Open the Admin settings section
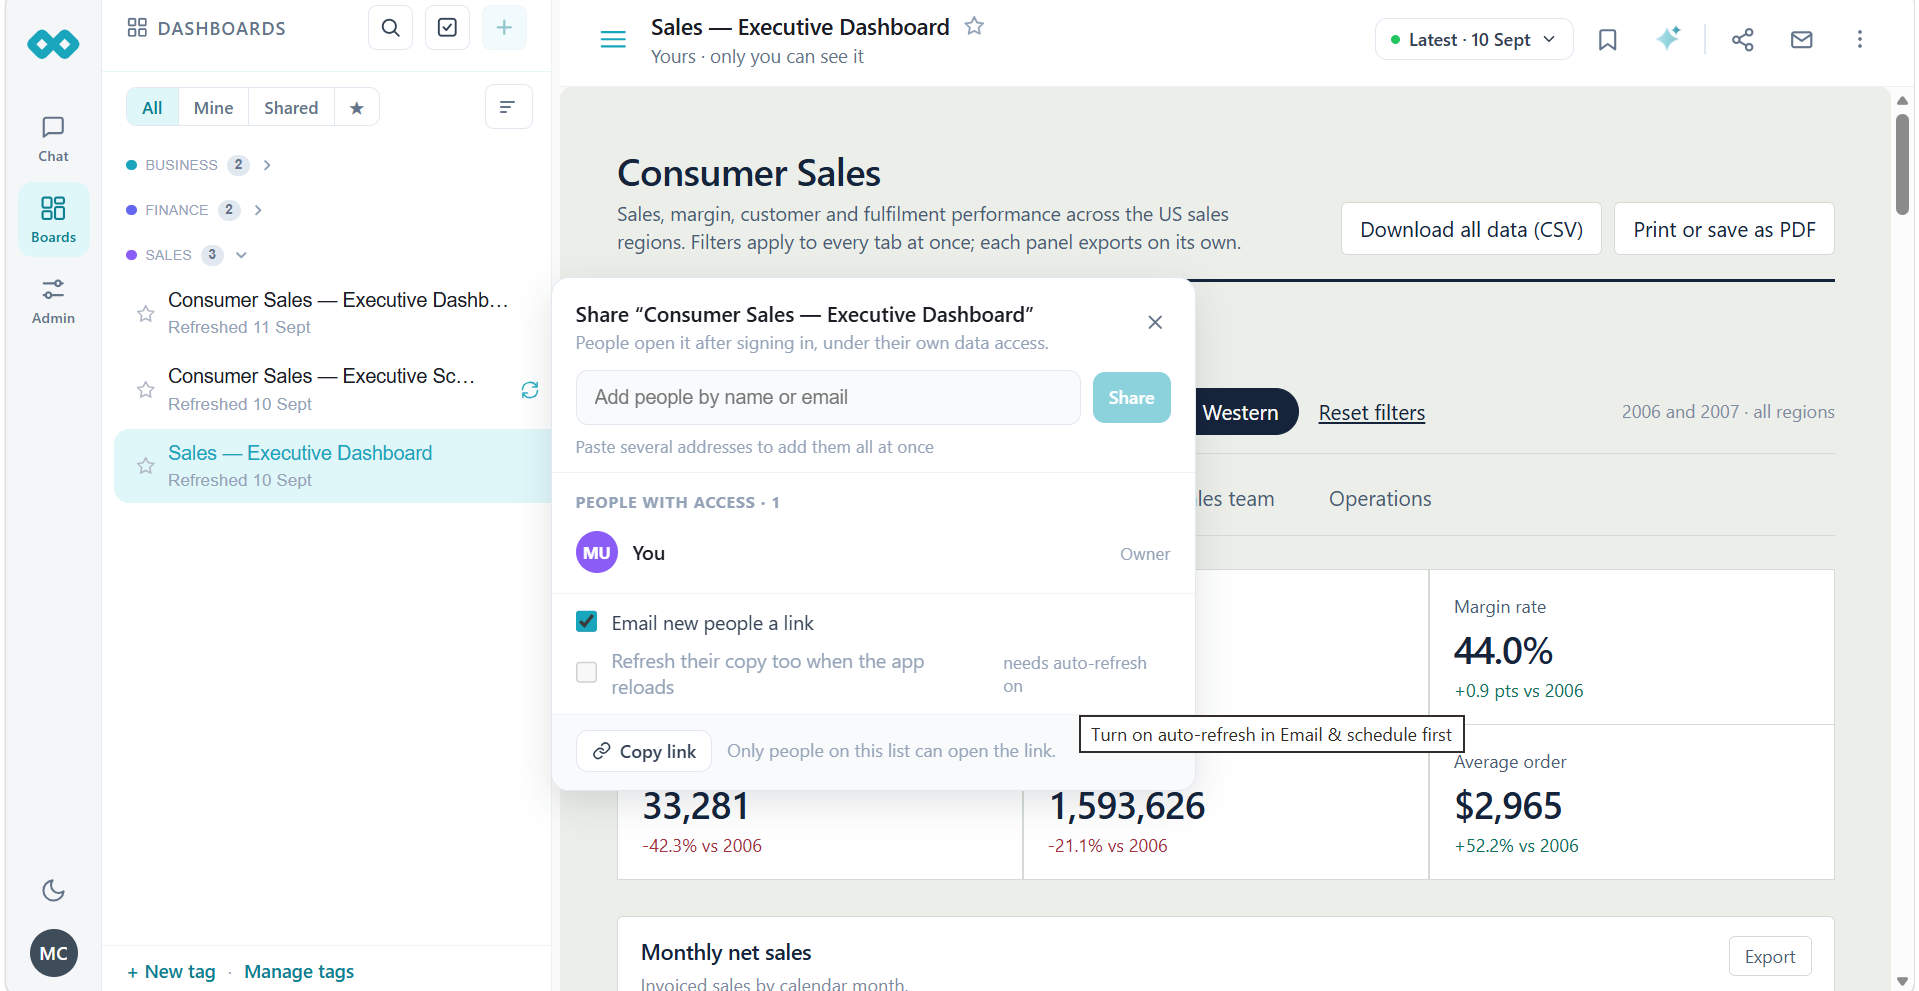1919x991 pixels. pos(53,301)
